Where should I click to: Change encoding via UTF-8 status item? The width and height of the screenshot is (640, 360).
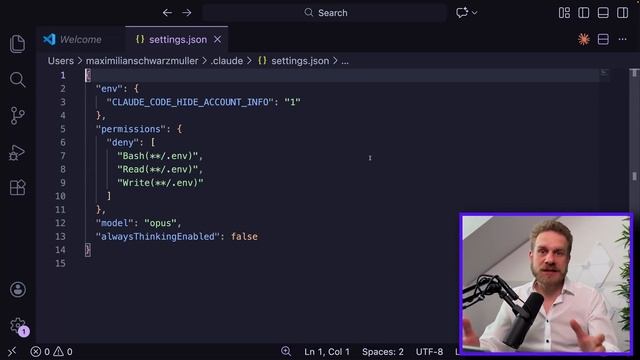(x=429, y=351)
